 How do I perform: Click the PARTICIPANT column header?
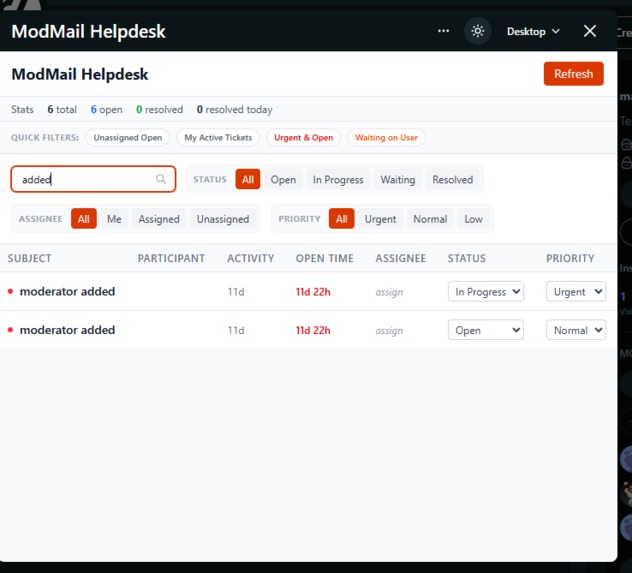(171, 258)
